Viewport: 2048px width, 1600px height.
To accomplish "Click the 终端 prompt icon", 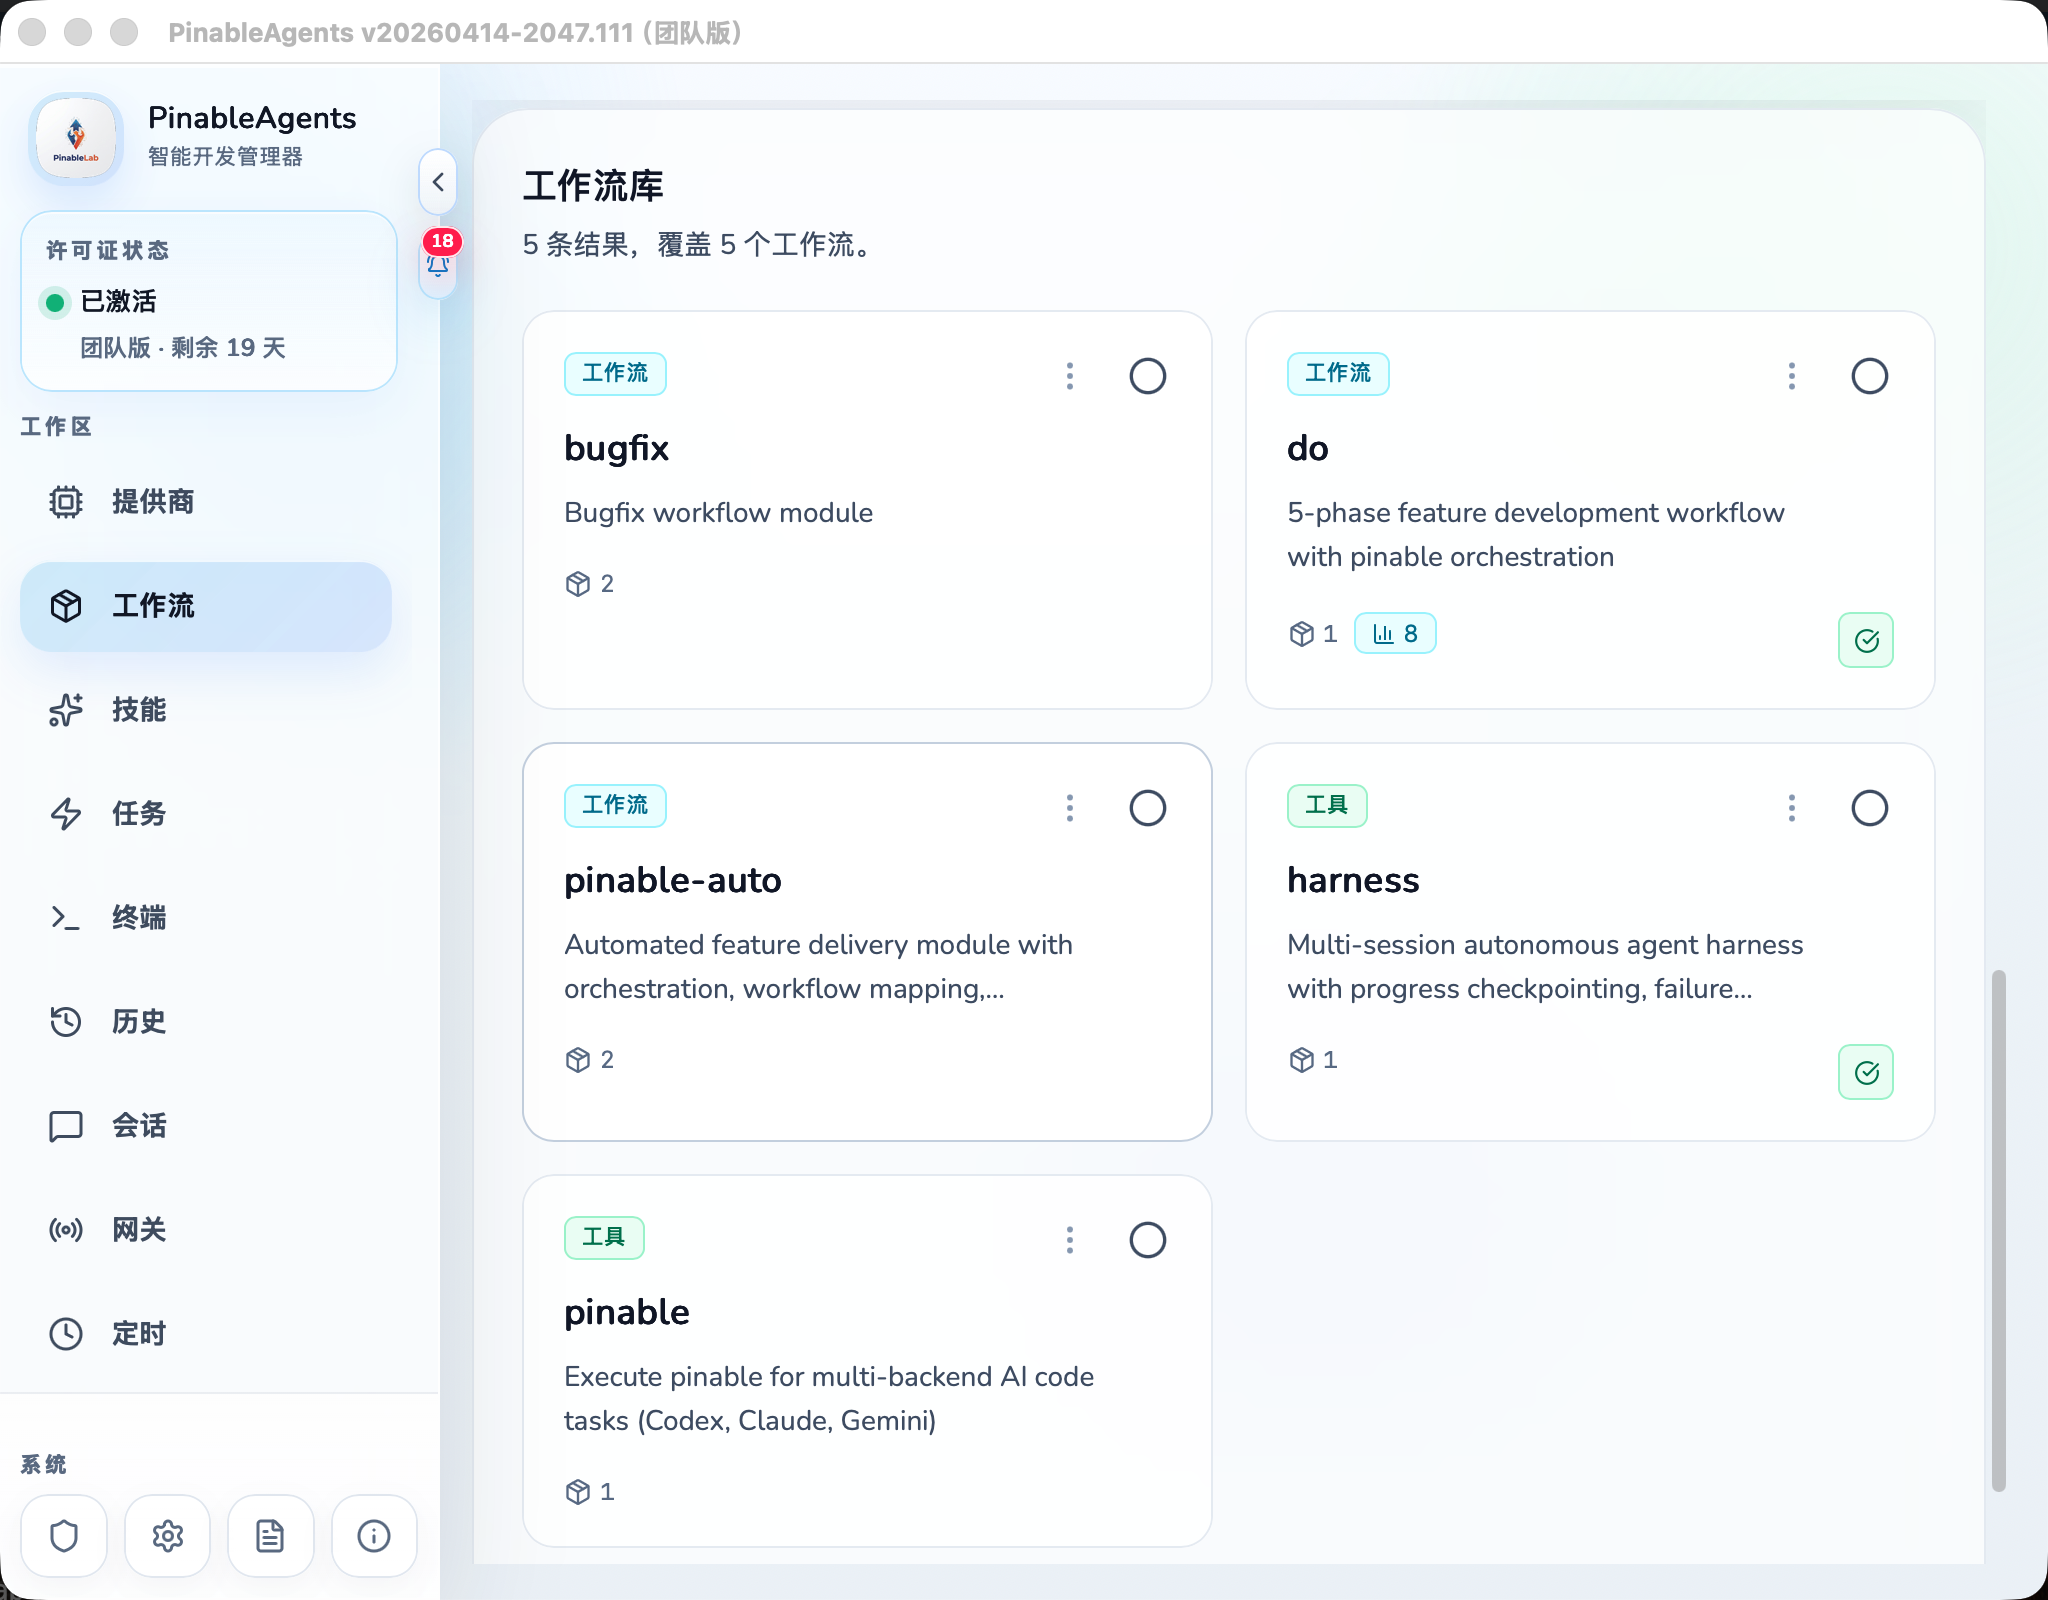I will [x=66, y=918].
